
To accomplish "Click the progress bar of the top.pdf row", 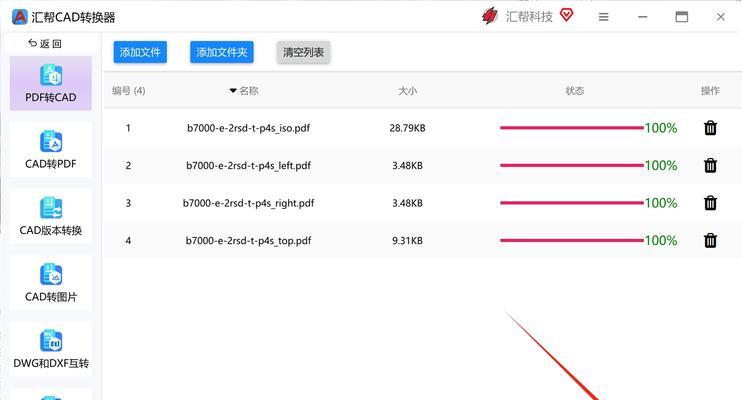I will [572, 240].
